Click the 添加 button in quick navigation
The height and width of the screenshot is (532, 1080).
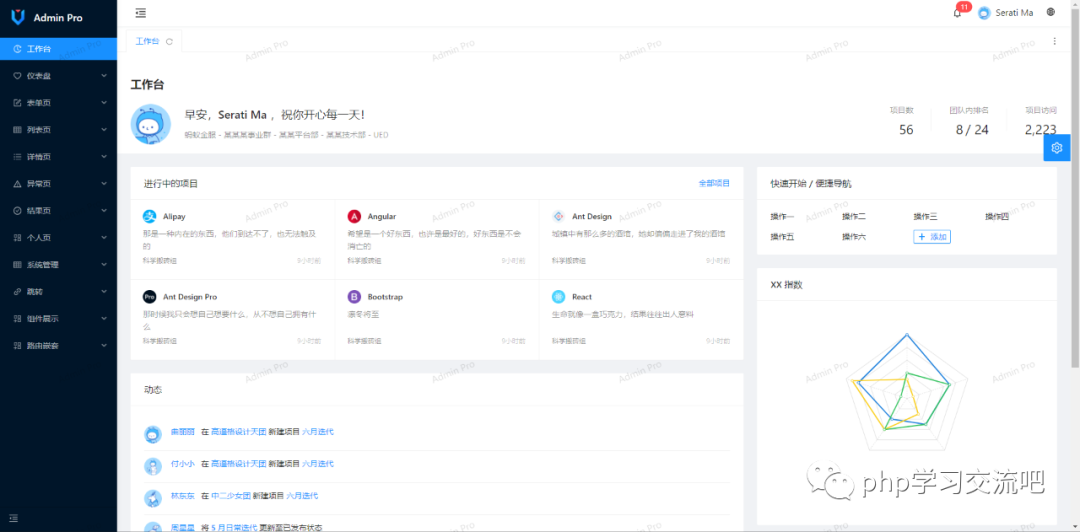[932, 236]
